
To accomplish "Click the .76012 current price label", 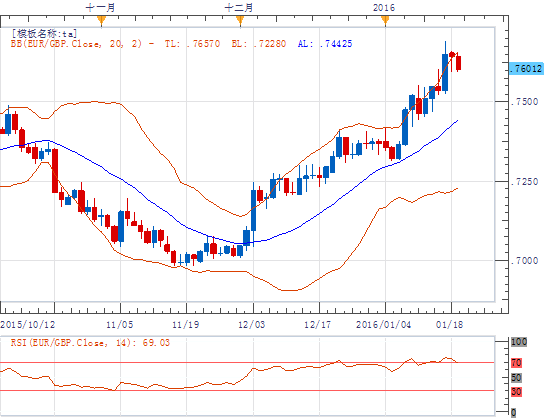I will (x=526, y=69).
